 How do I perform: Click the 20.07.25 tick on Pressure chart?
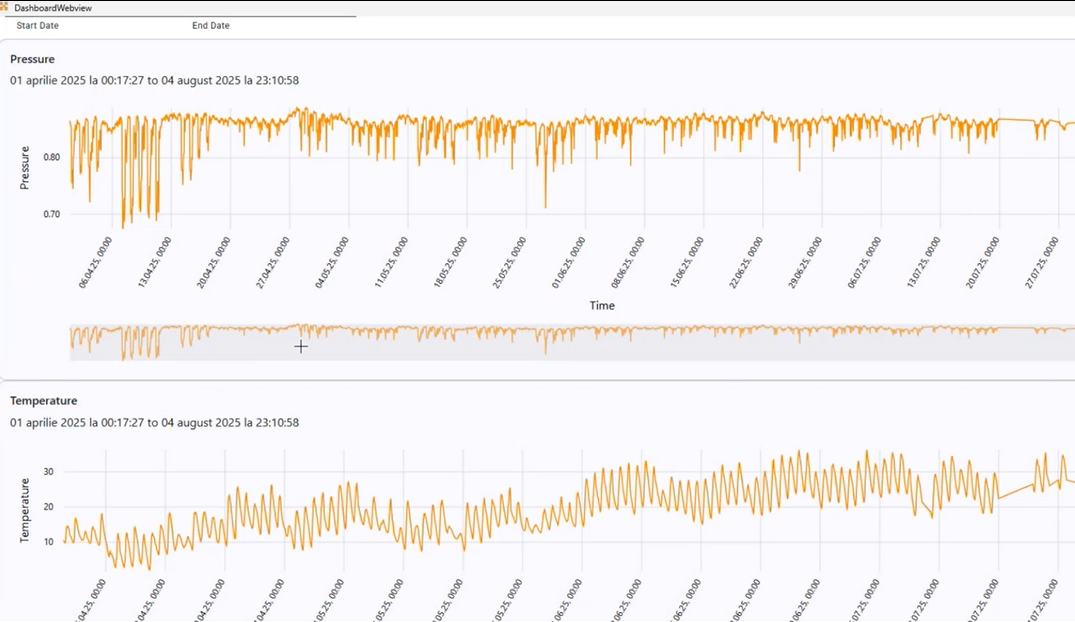point(984,263)
